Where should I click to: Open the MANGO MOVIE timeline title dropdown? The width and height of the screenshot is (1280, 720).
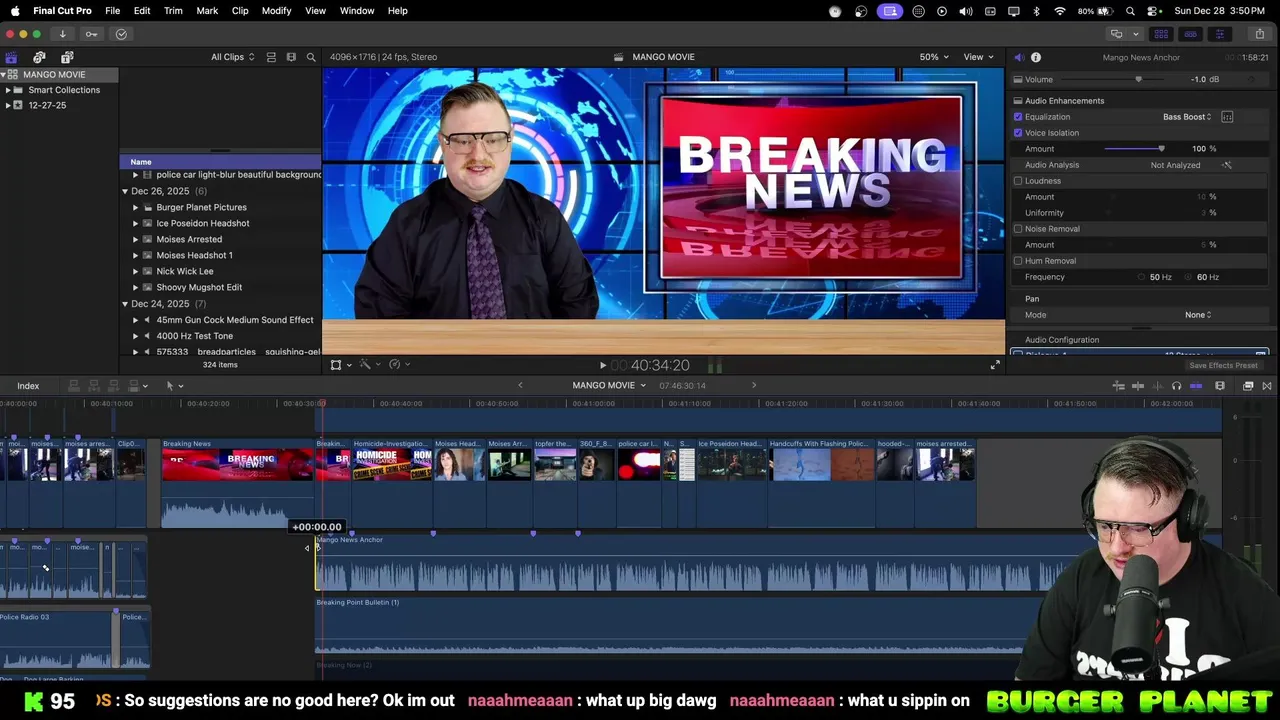pyautogui.click(x=609, y=385)
